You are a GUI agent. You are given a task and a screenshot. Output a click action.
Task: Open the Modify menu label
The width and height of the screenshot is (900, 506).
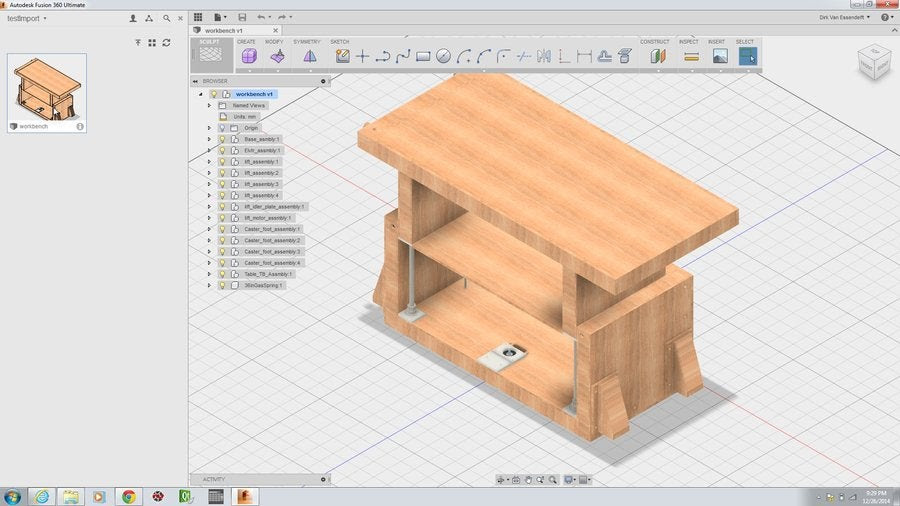coord(274,42)
